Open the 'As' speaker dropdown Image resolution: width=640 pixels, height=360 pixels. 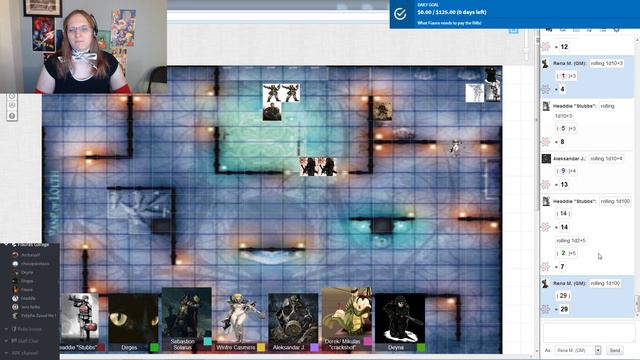pos(598,350)
